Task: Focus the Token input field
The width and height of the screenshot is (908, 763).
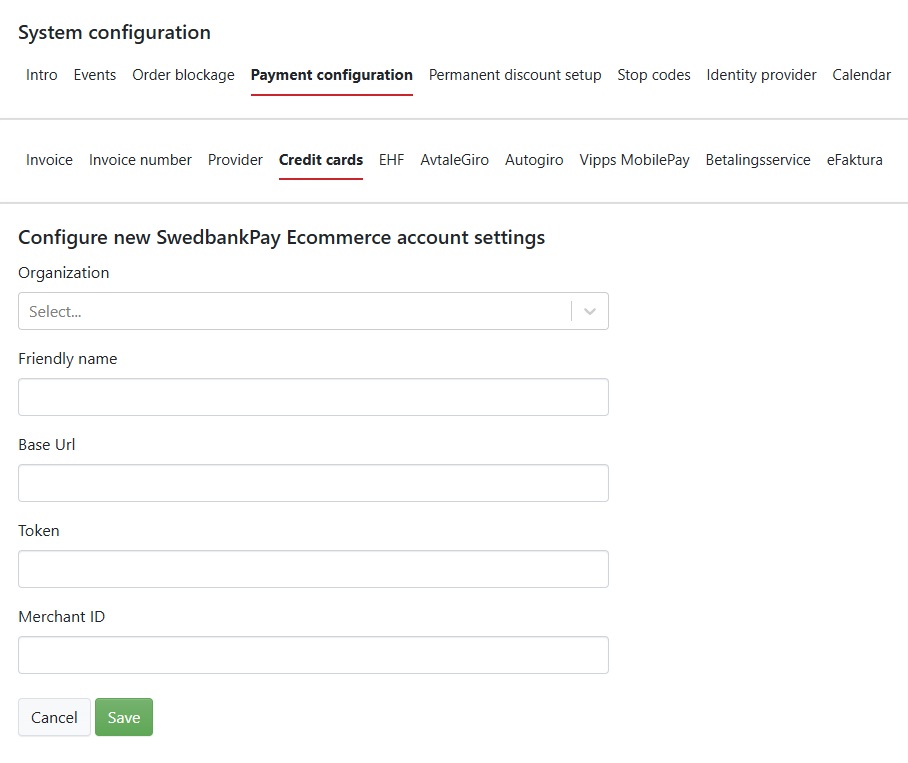Action: [313, 569]
